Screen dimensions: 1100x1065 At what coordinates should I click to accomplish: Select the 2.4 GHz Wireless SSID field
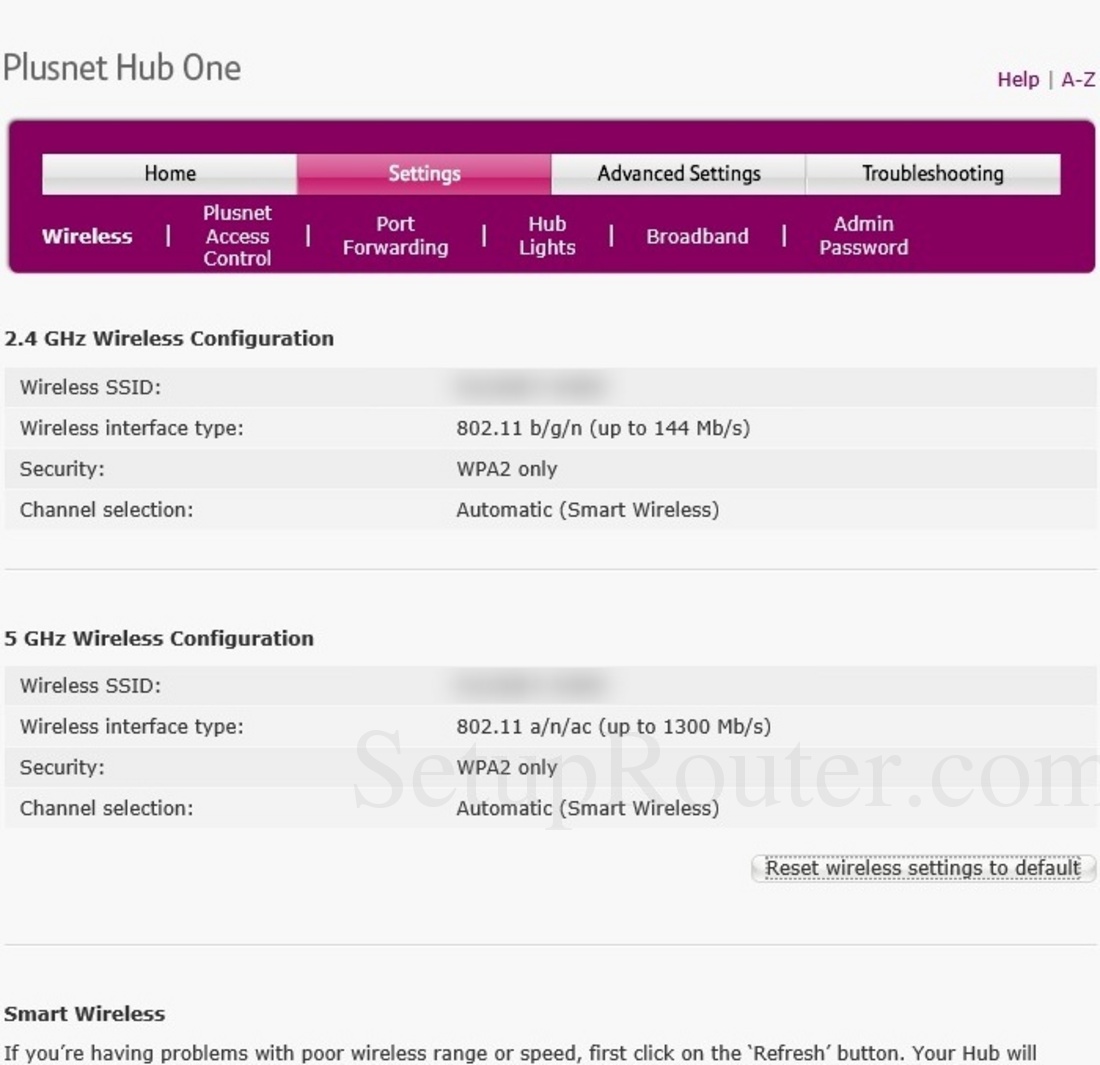pos(530,387)
